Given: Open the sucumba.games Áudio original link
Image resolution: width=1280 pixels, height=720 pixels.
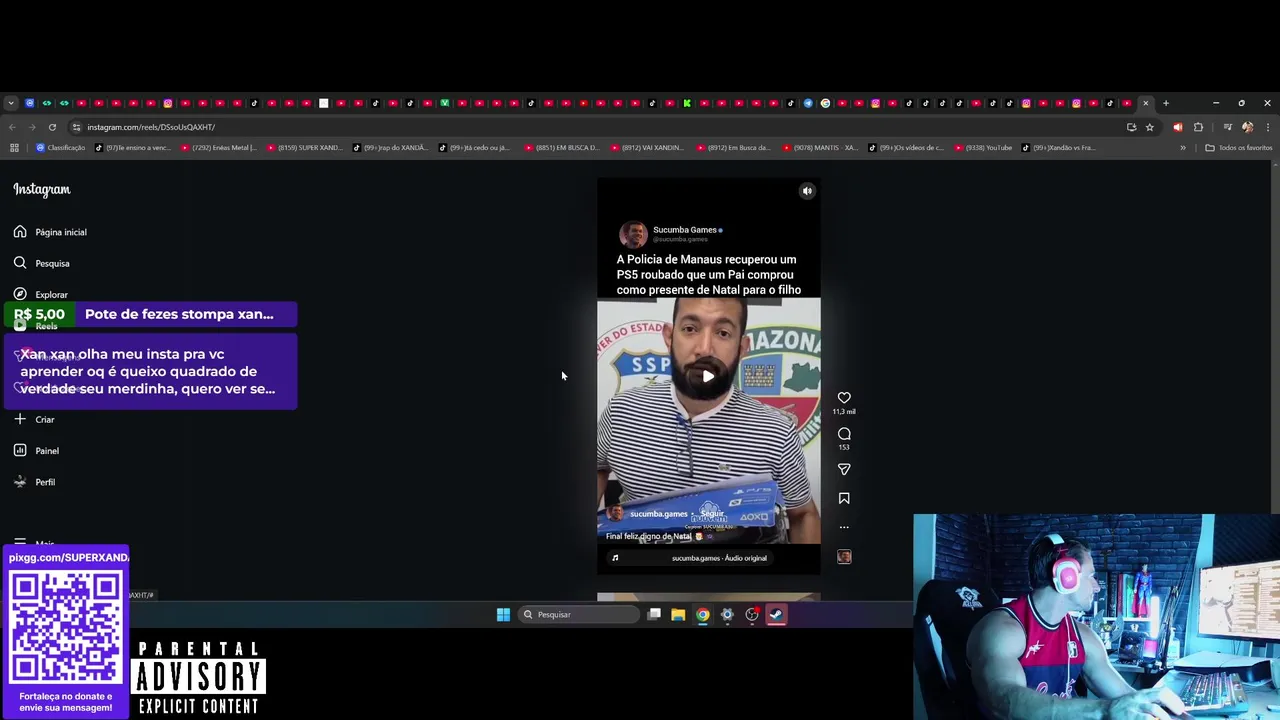Looking at the screenshot, I should click(x=719, y=558).
